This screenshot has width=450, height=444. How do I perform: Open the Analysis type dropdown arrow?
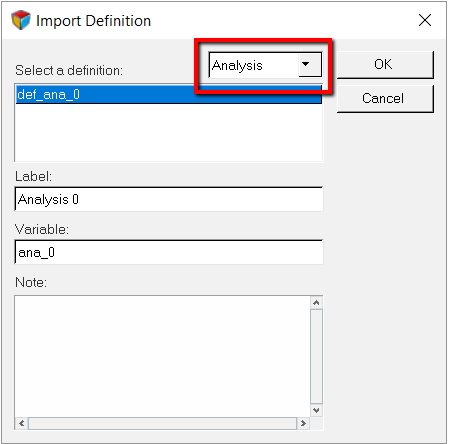point(310,64)
